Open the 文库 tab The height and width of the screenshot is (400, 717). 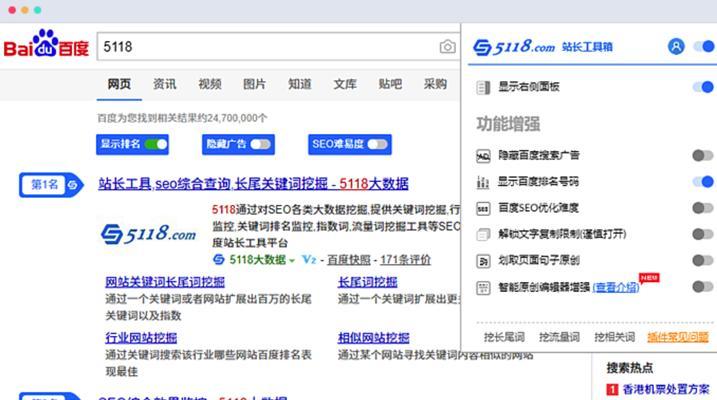point(345,84)
